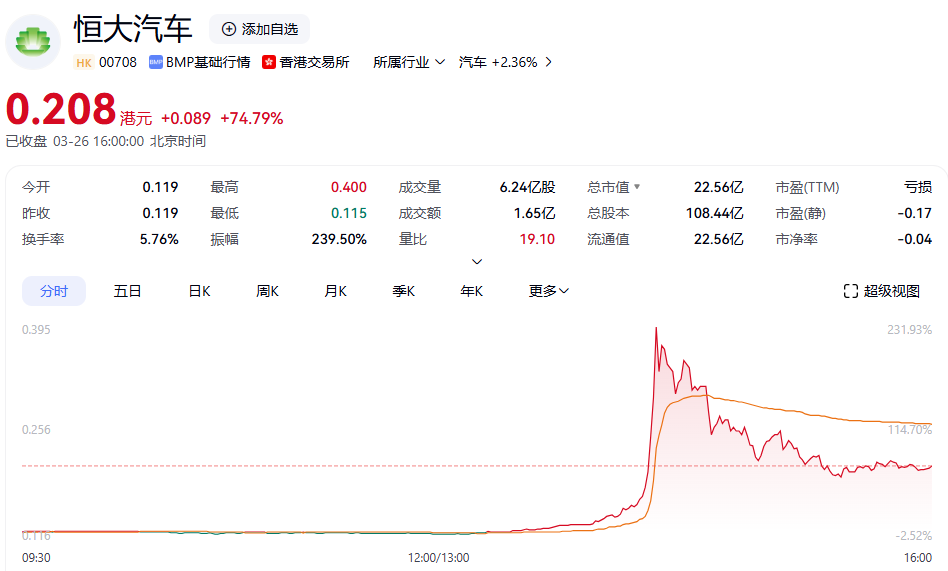
Task: Click 市盈(静) value -0.17
Action: pyautogui.click(x=914, y=213)
